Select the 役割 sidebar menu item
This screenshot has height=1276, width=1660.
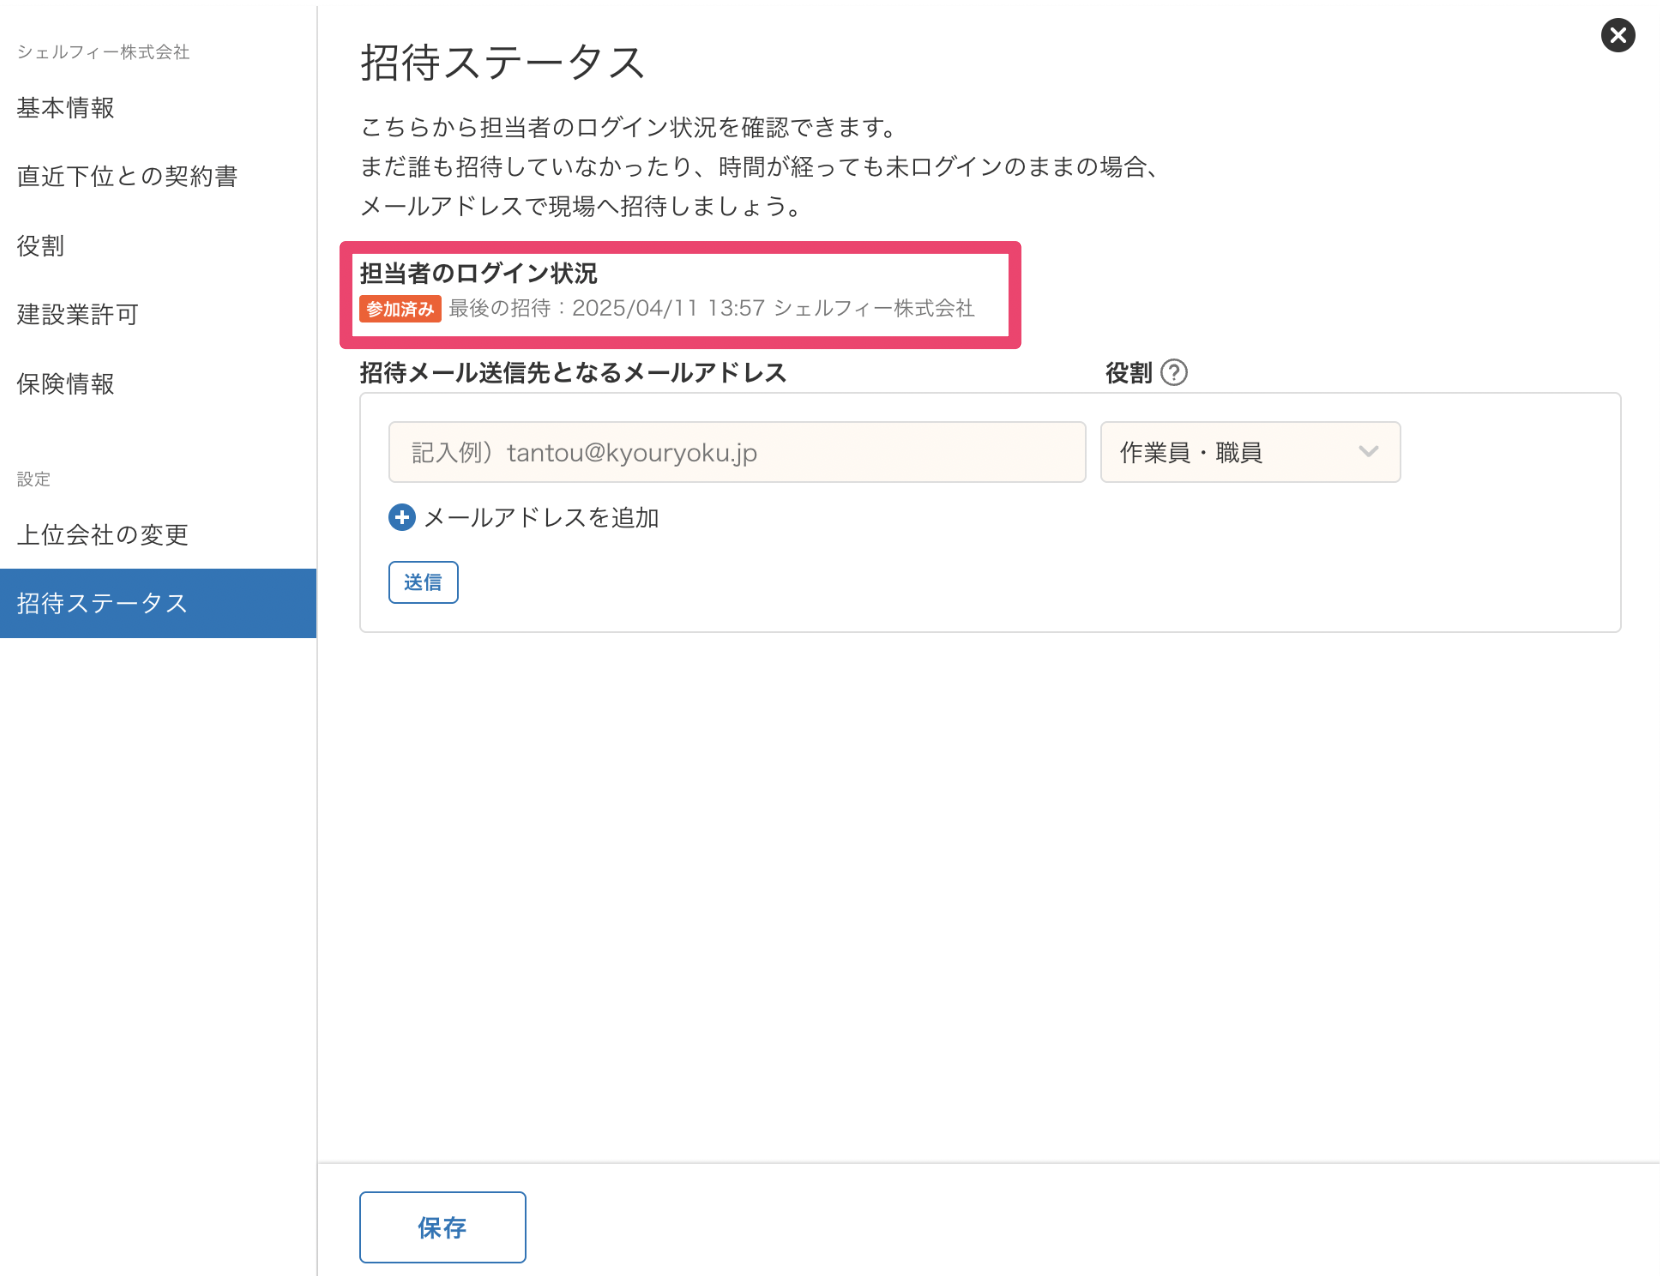point(41,246)
